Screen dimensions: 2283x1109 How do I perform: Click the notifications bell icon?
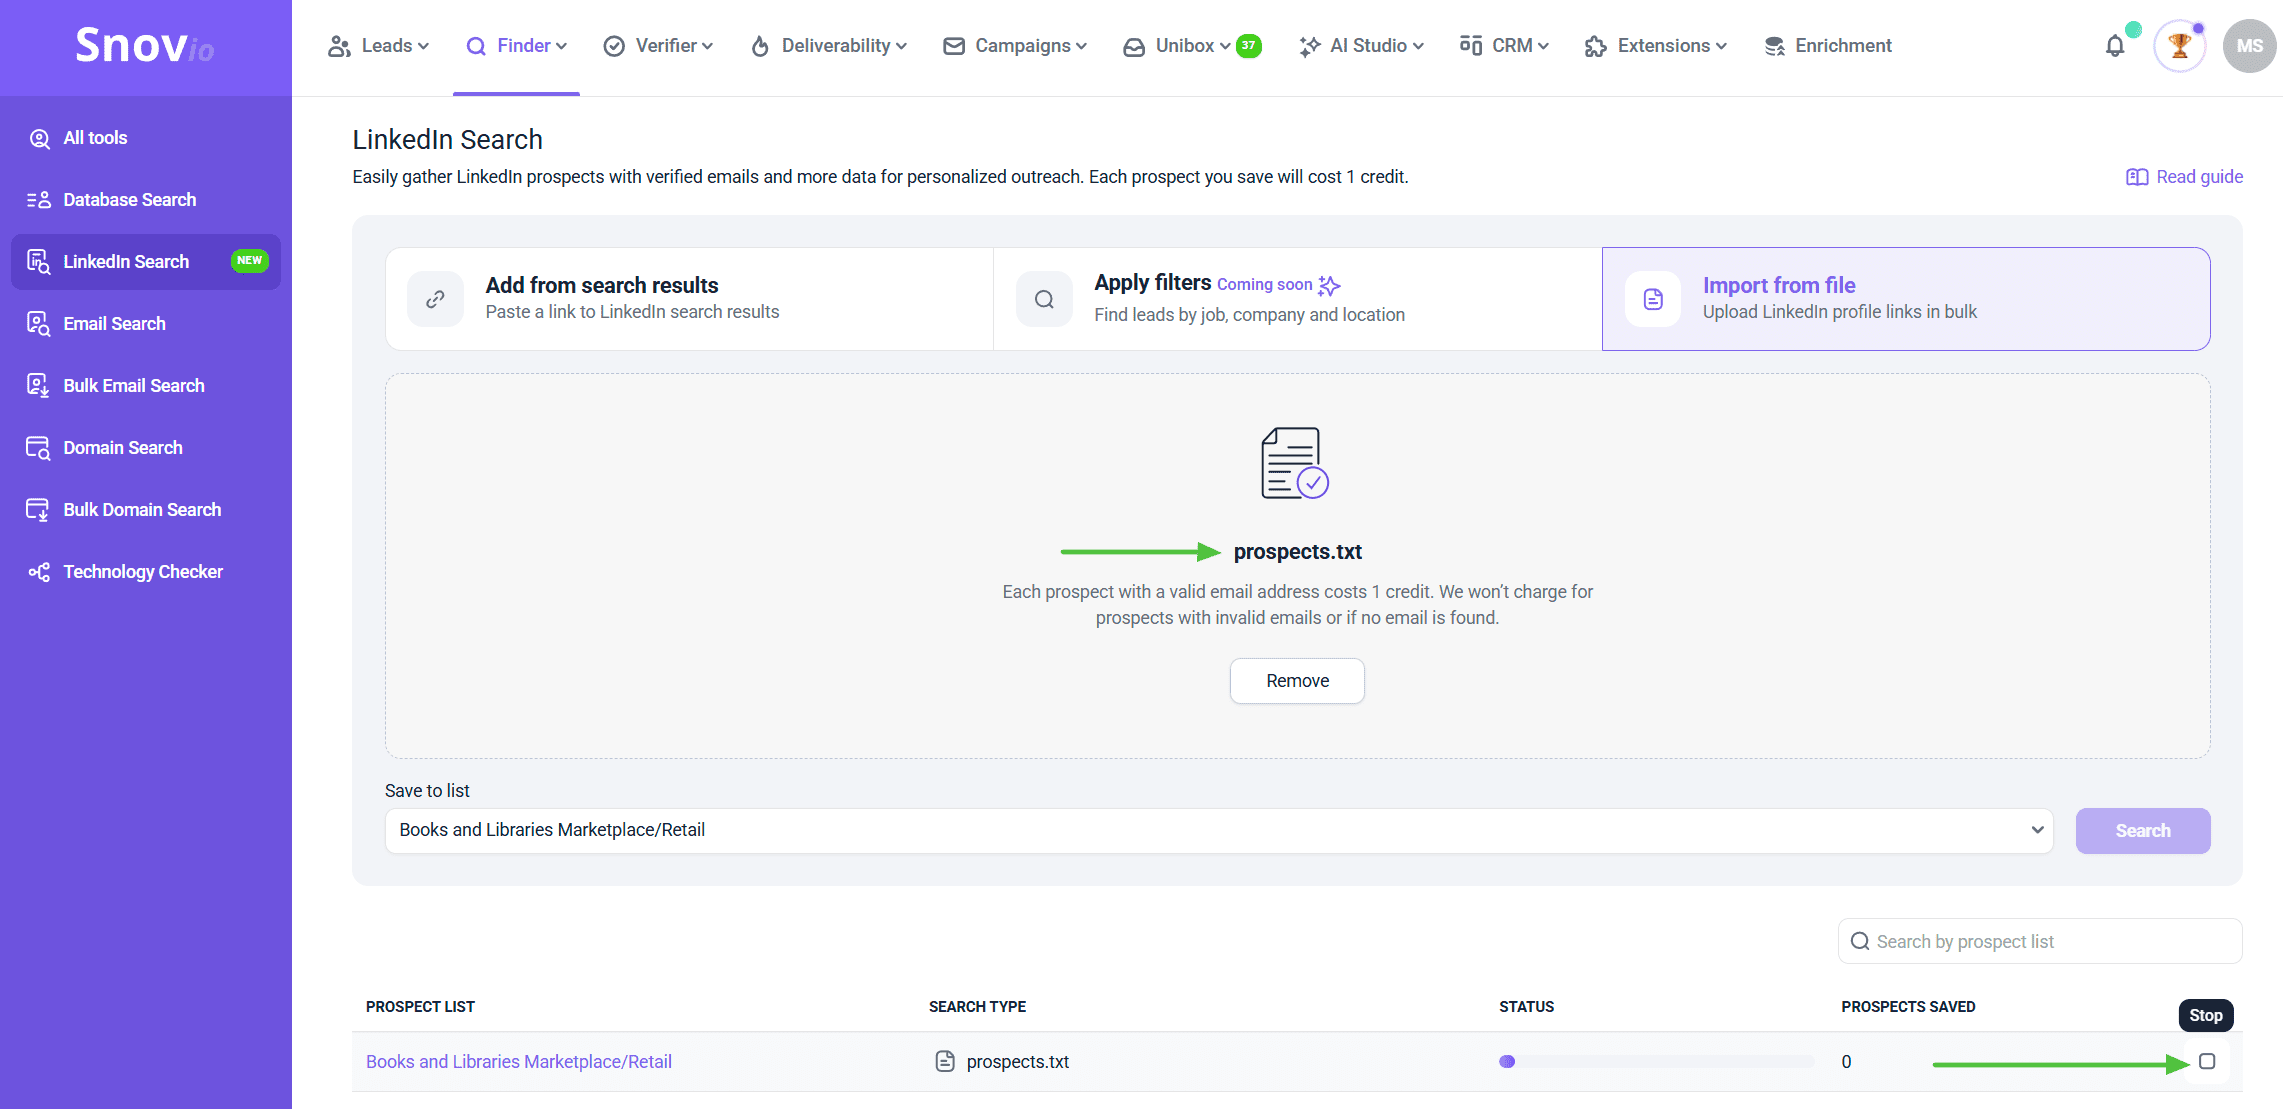[2115, 46]
